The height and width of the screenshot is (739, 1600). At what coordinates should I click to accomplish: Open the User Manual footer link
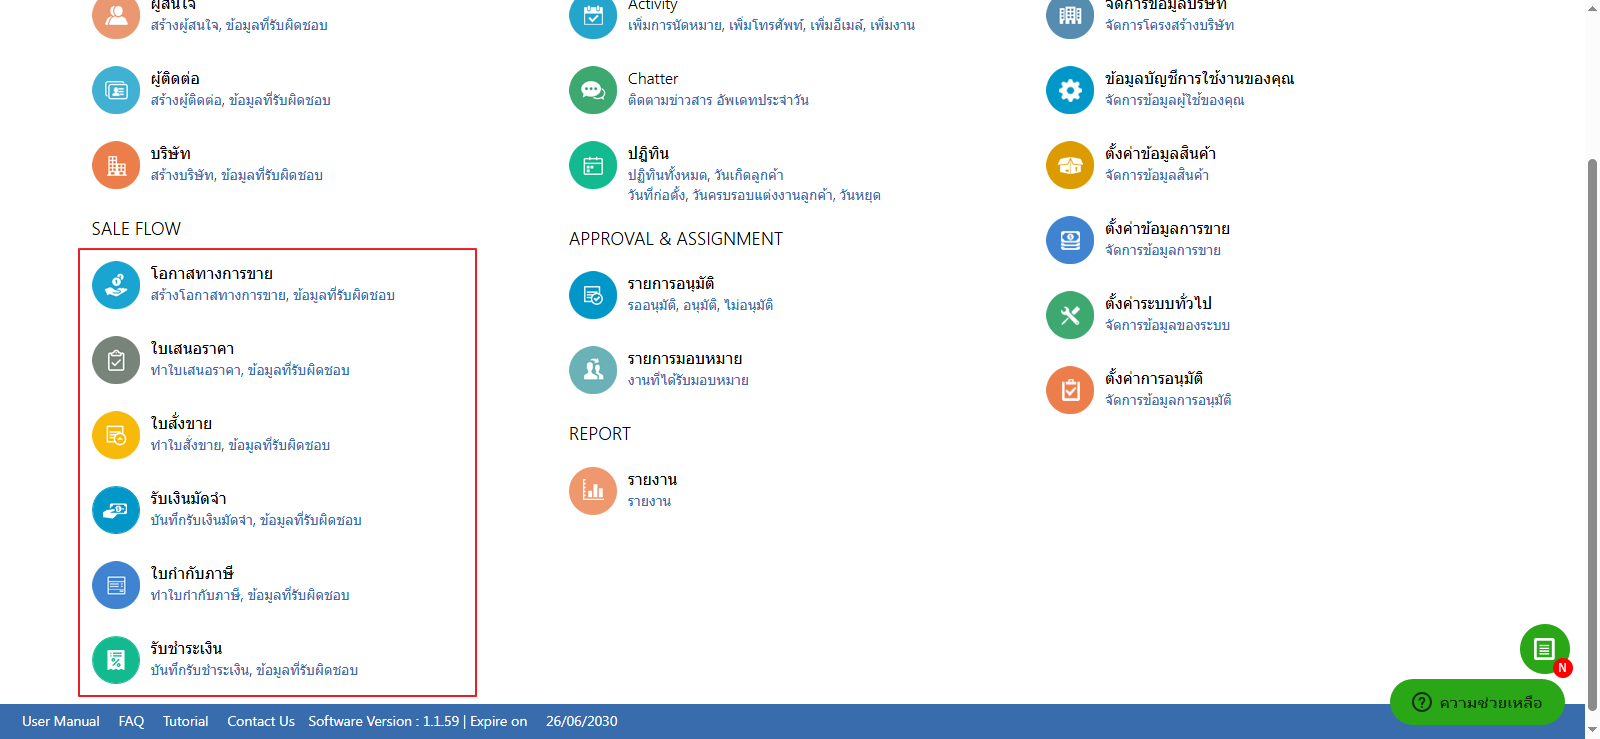pyautogui.click(x=61, y=721)
